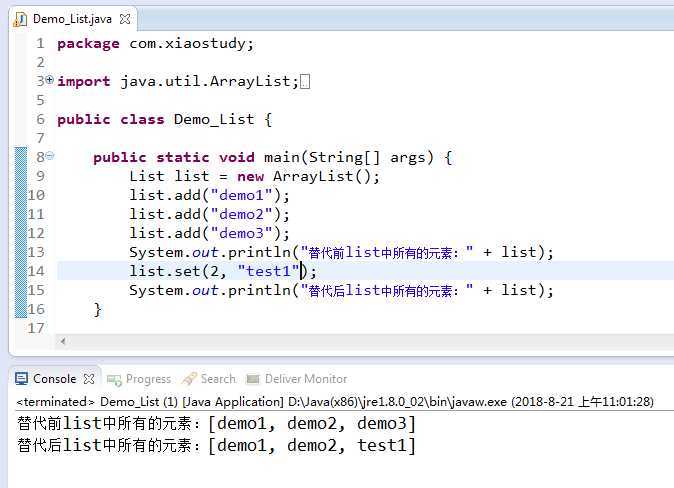
Task: Click on 'List list = new ArrayList();' line
Action: [254, 176]
